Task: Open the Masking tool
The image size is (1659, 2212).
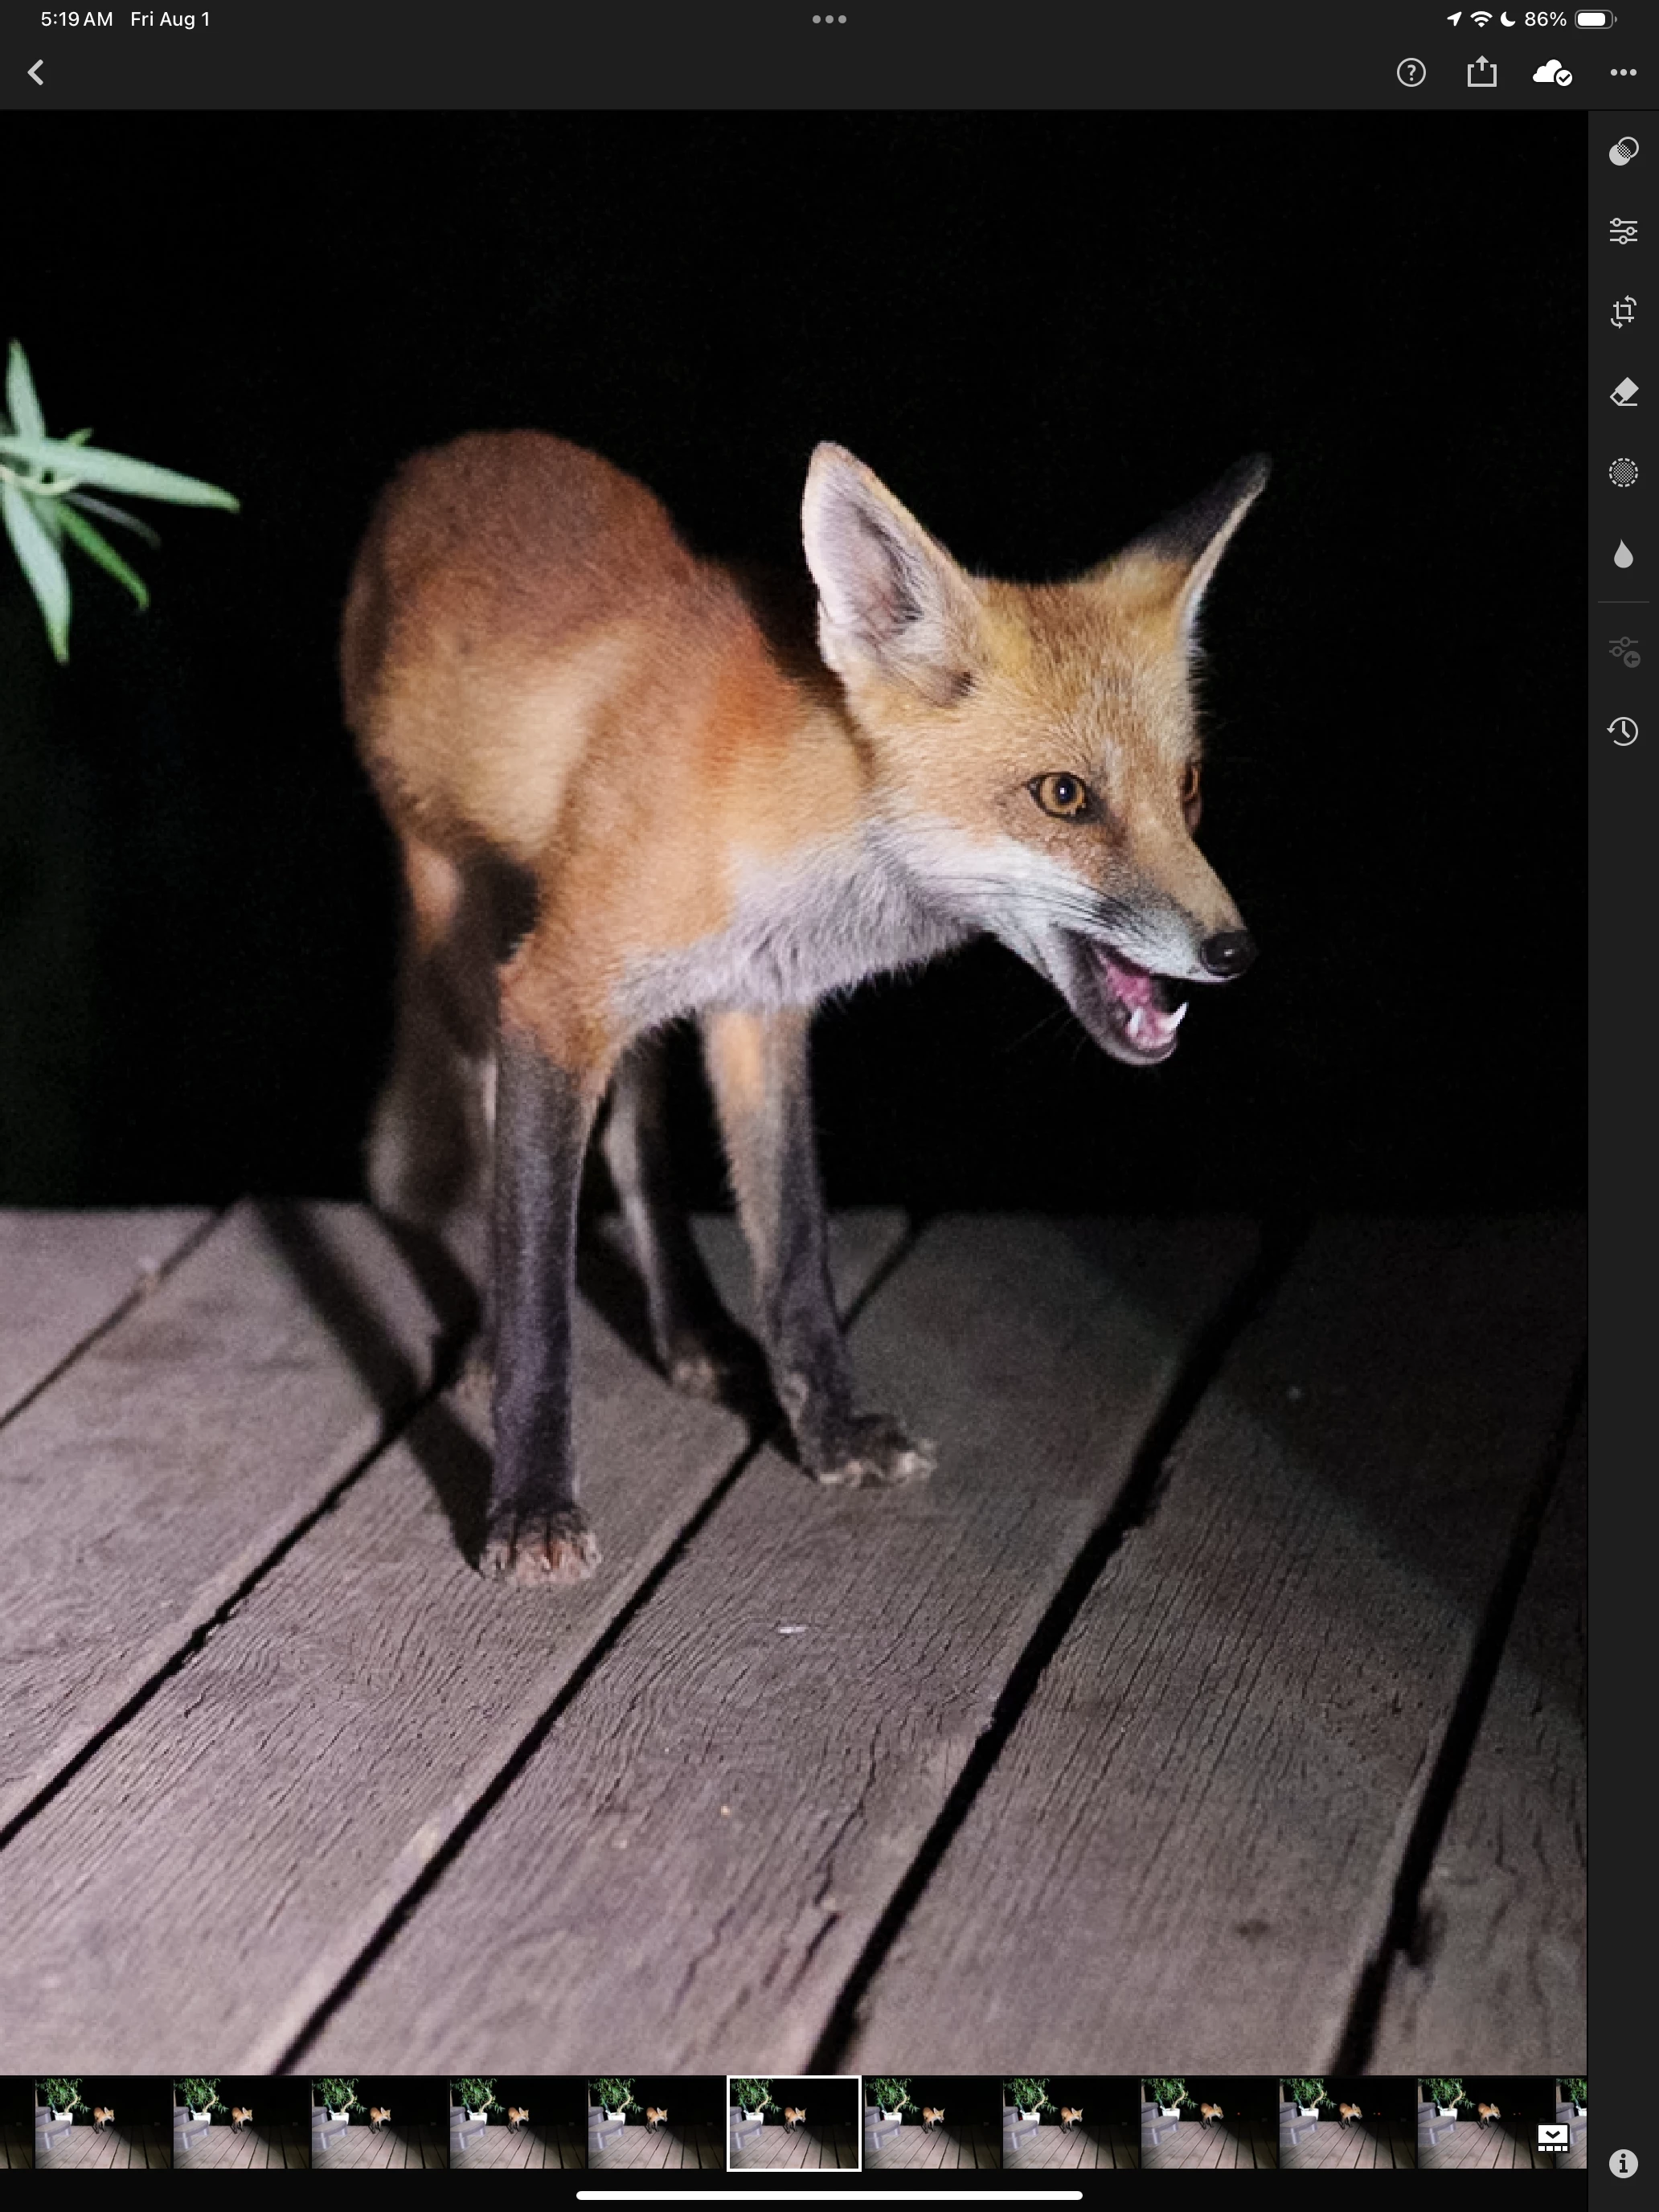Action: tap(1623, 472)
